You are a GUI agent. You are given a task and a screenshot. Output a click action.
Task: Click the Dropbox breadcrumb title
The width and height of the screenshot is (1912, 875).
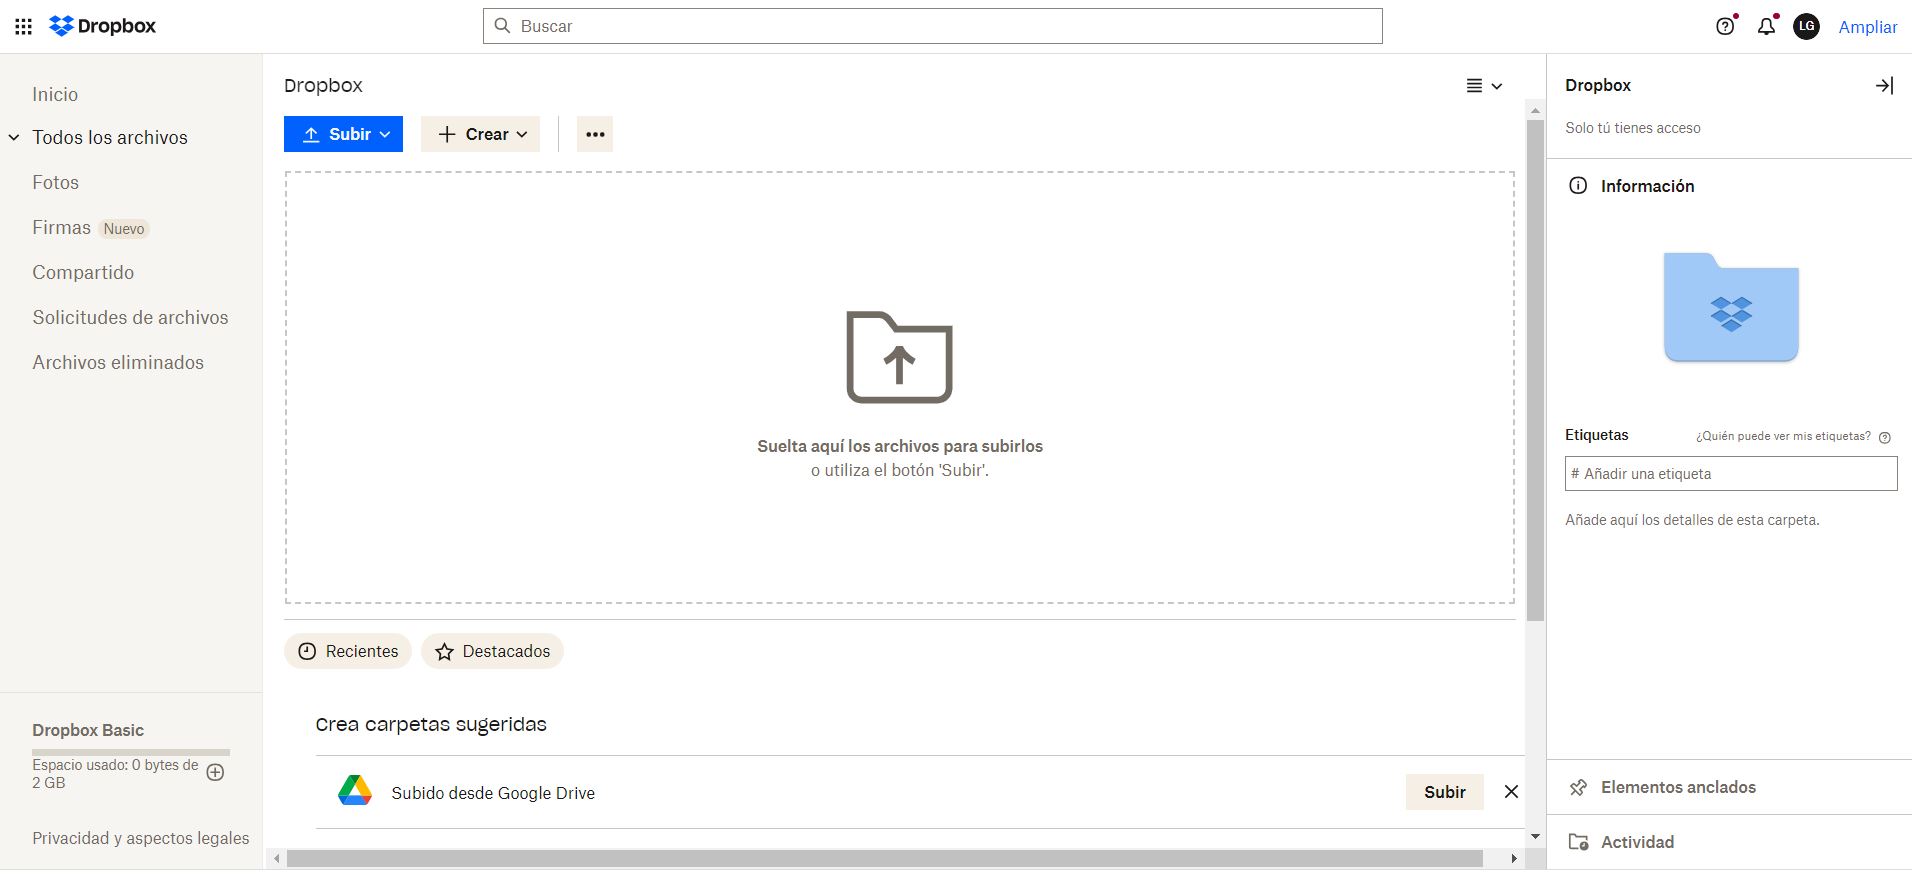pos(323,86)
